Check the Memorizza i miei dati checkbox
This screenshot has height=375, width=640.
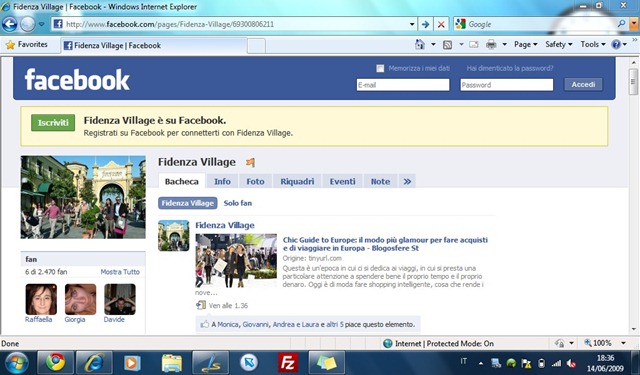(380, 68)
